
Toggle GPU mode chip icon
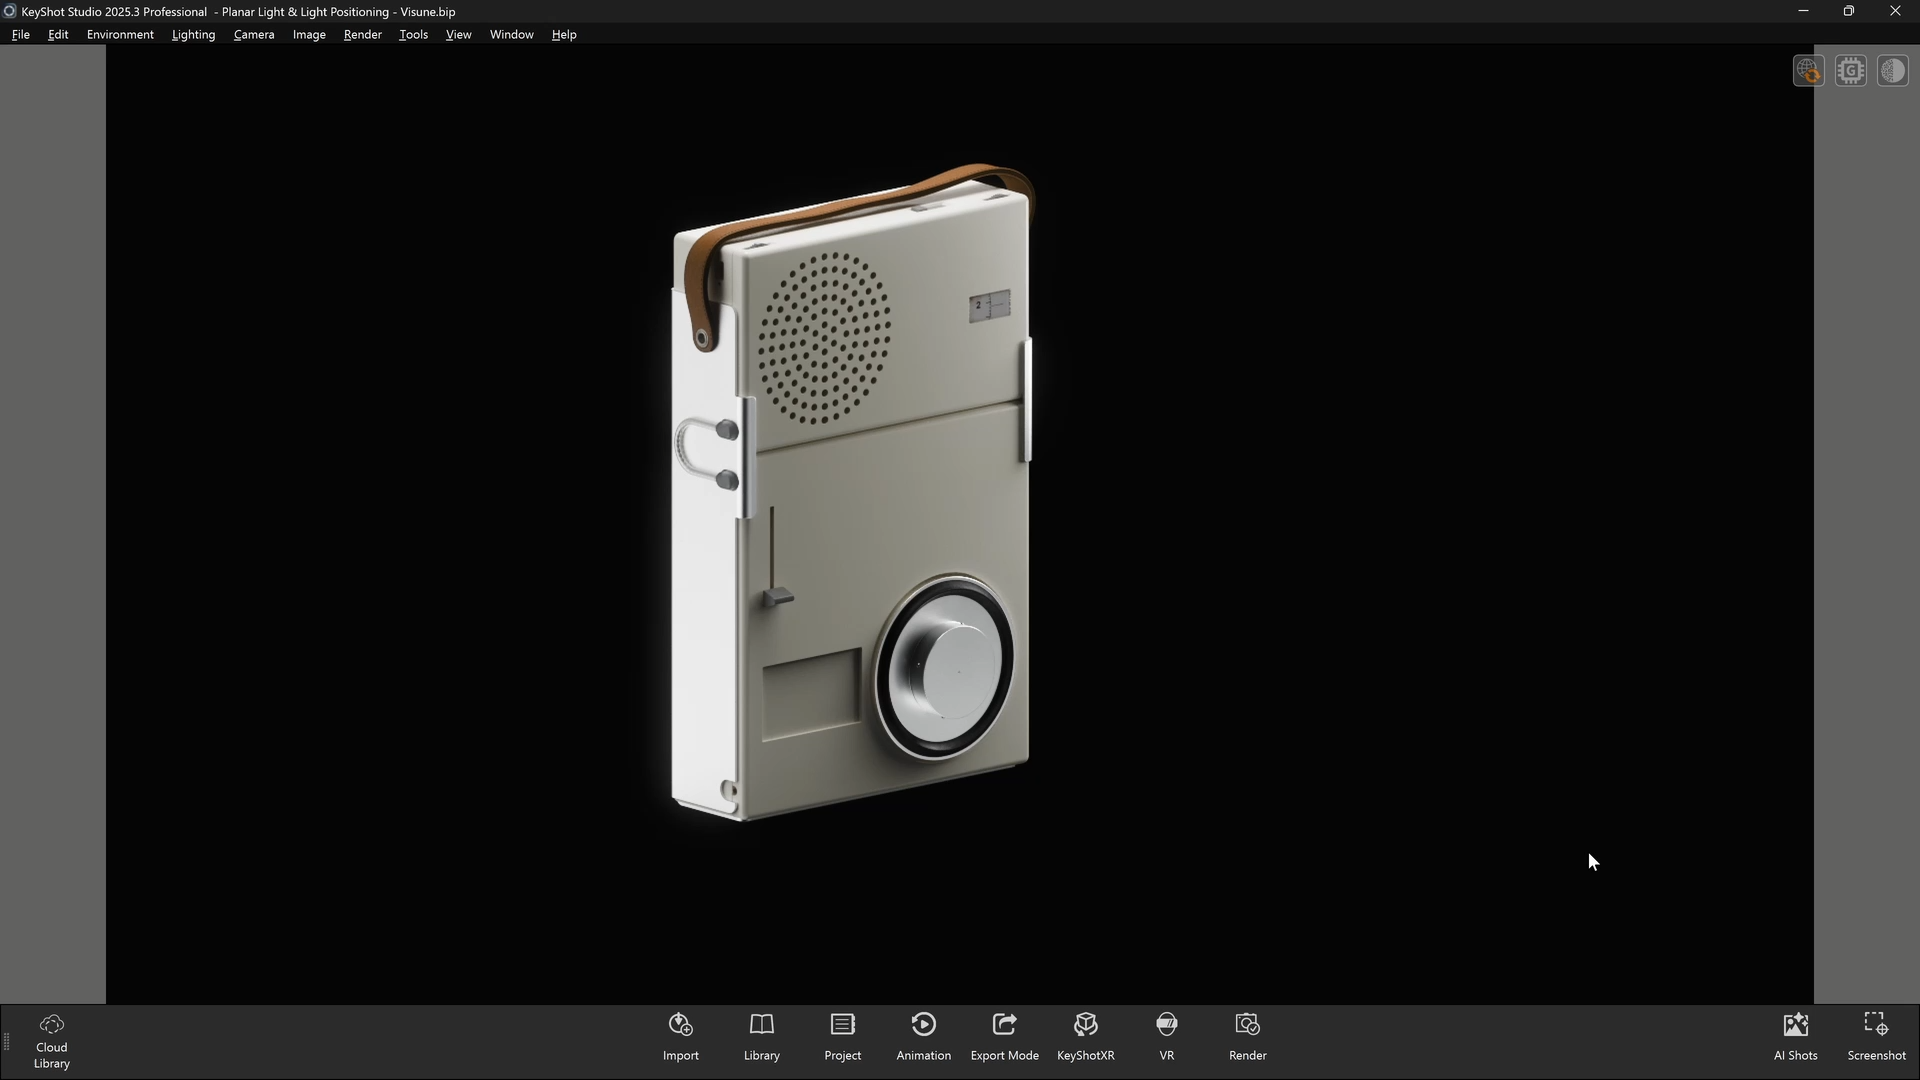click(1851, 71)
